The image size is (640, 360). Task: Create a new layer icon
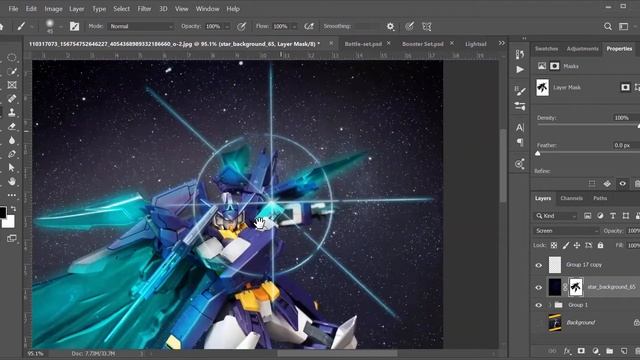(624, 351)
